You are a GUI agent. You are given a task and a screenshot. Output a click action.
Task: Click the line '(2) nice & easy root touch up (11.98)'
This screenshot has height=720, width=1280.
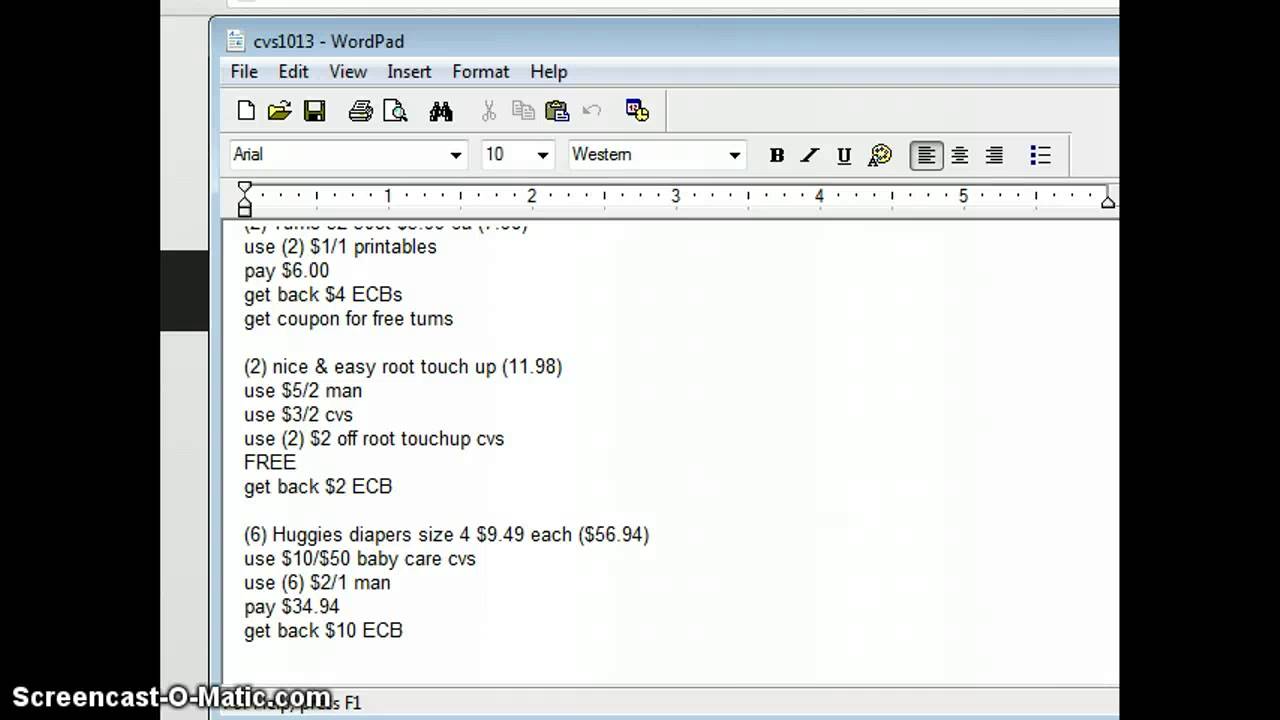(x=403, y=367)
